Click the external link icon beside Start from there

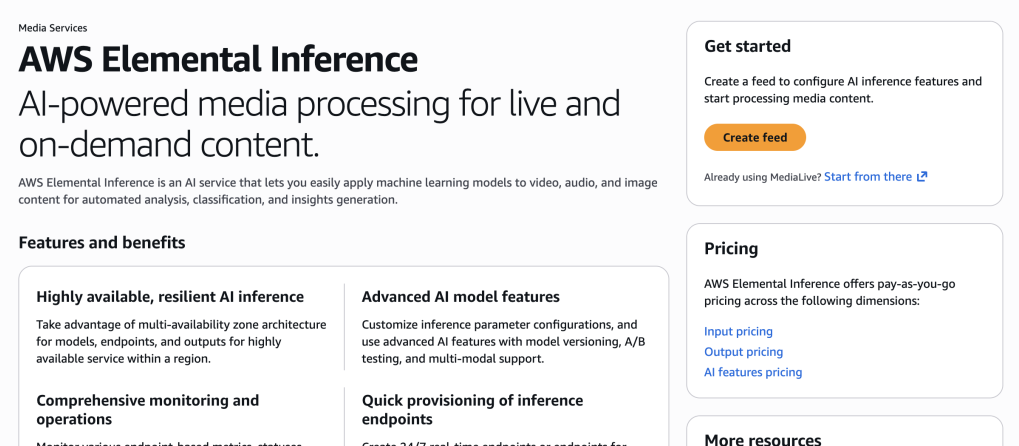(922, 177)
